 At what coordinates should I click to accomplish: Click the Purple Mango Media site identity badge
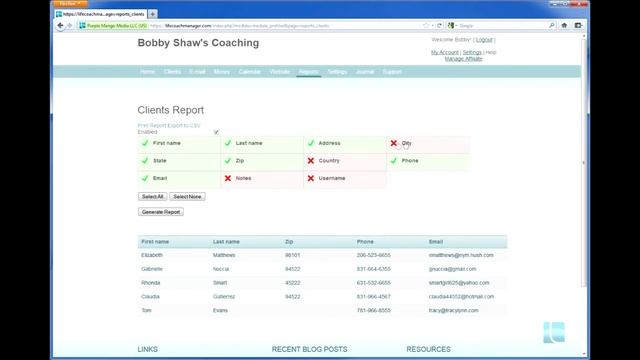click(x=113, y=25)
